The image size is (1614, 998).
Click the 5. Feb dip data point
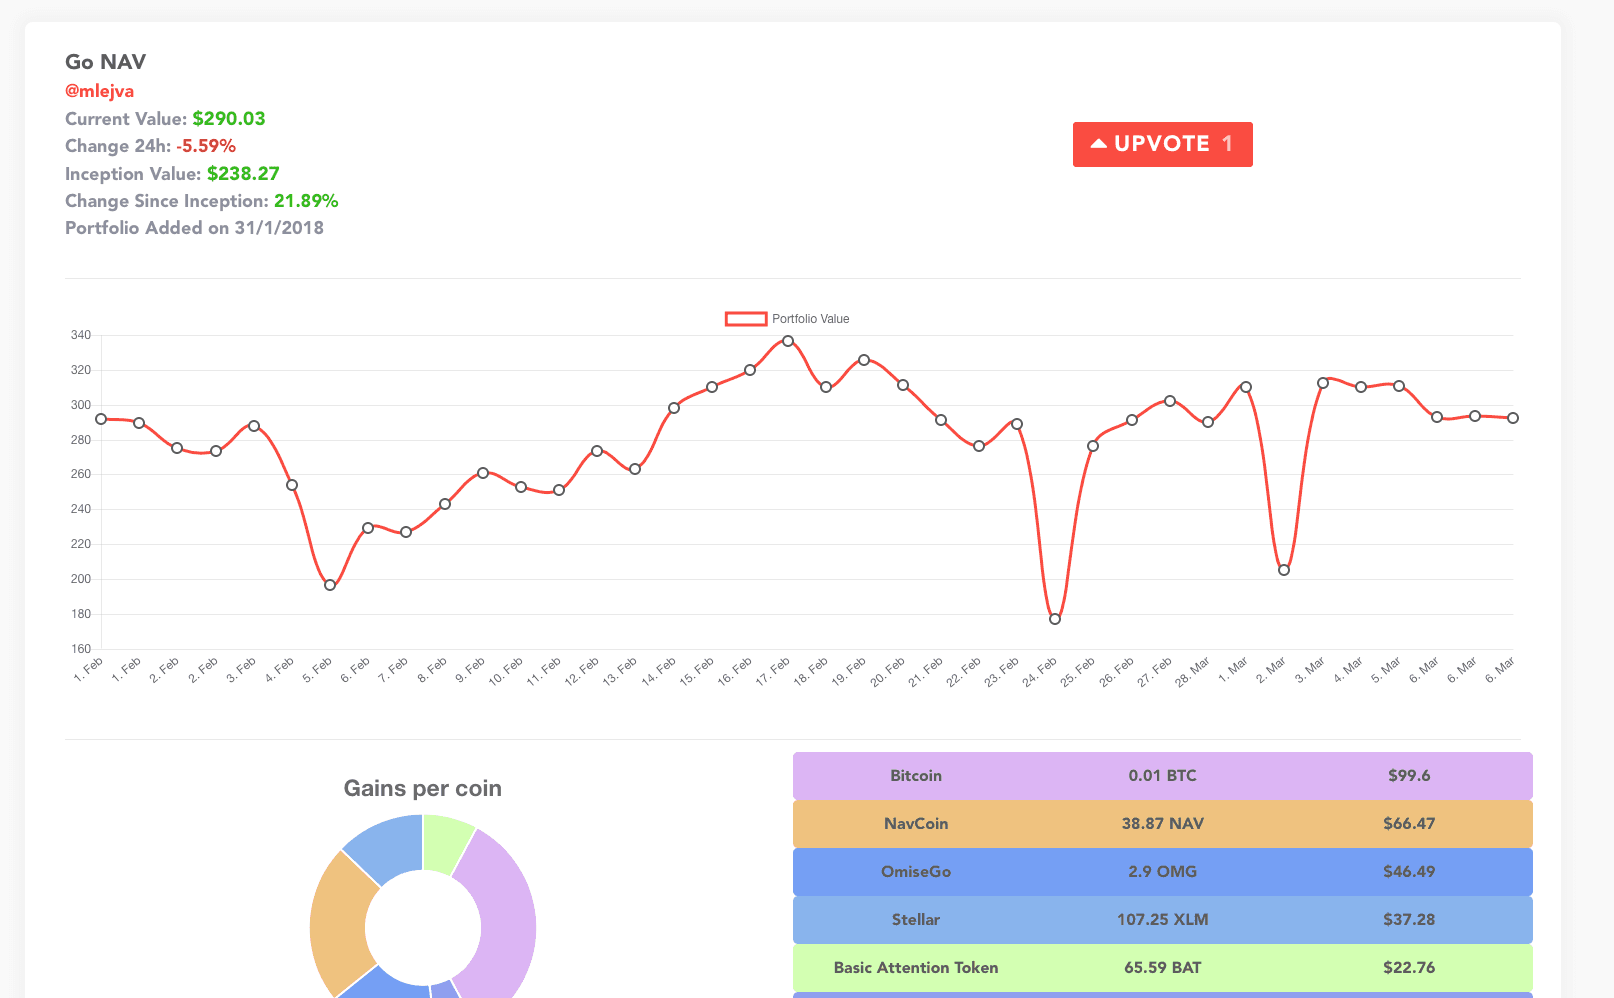point(330,585)
